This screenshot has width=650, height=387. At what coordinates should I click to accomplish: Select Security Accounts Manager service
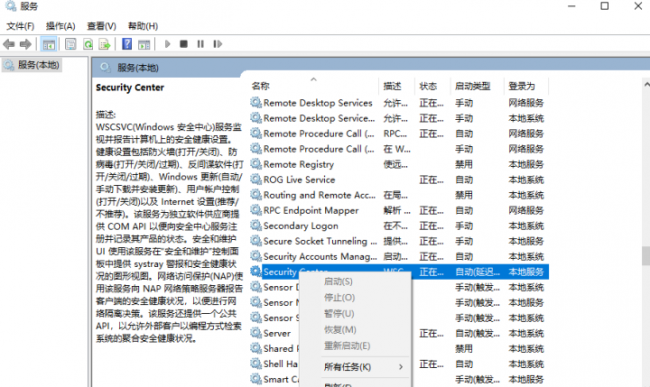pyautogui.click(x=399, y=256)
